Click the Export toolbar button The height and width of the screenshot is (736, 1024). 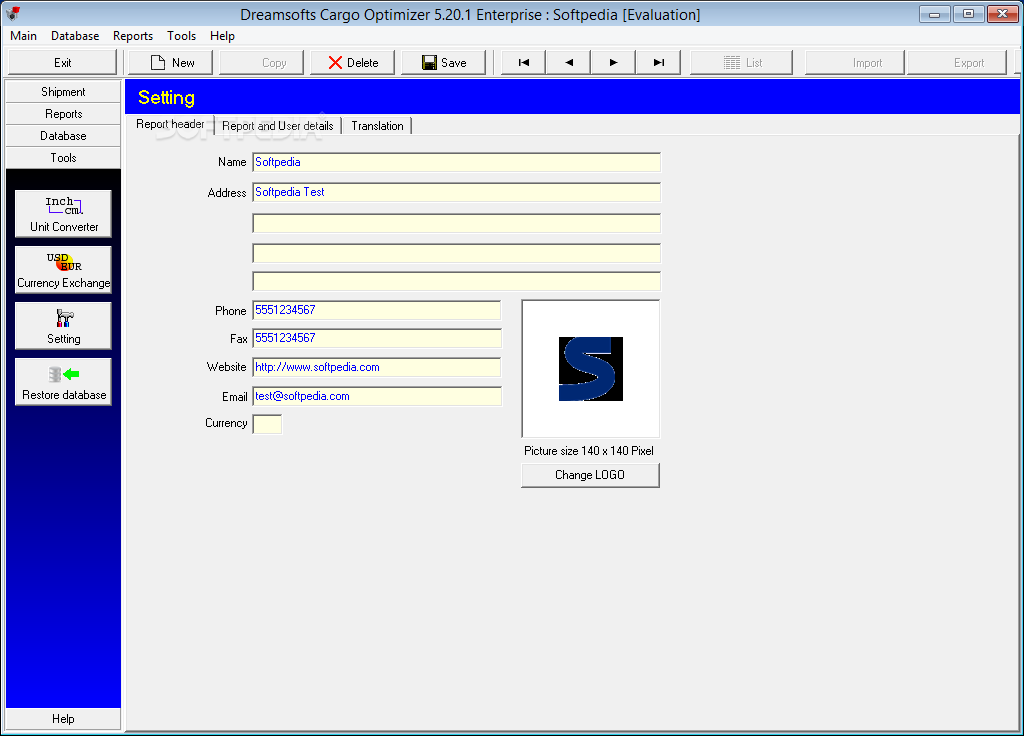(957, 63)
